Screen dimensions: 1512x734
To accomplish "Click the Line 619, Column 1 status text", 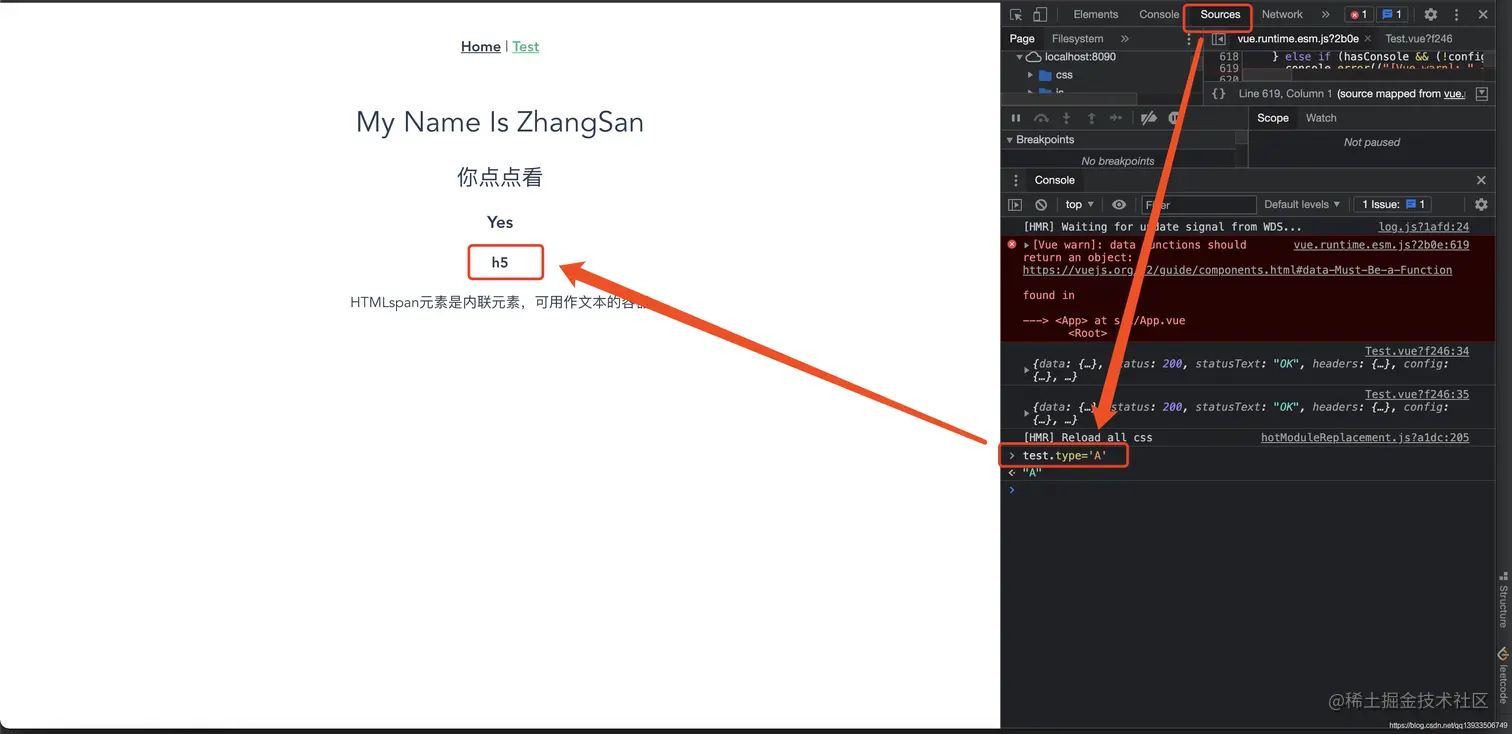I will click(x=1285, y=94).
